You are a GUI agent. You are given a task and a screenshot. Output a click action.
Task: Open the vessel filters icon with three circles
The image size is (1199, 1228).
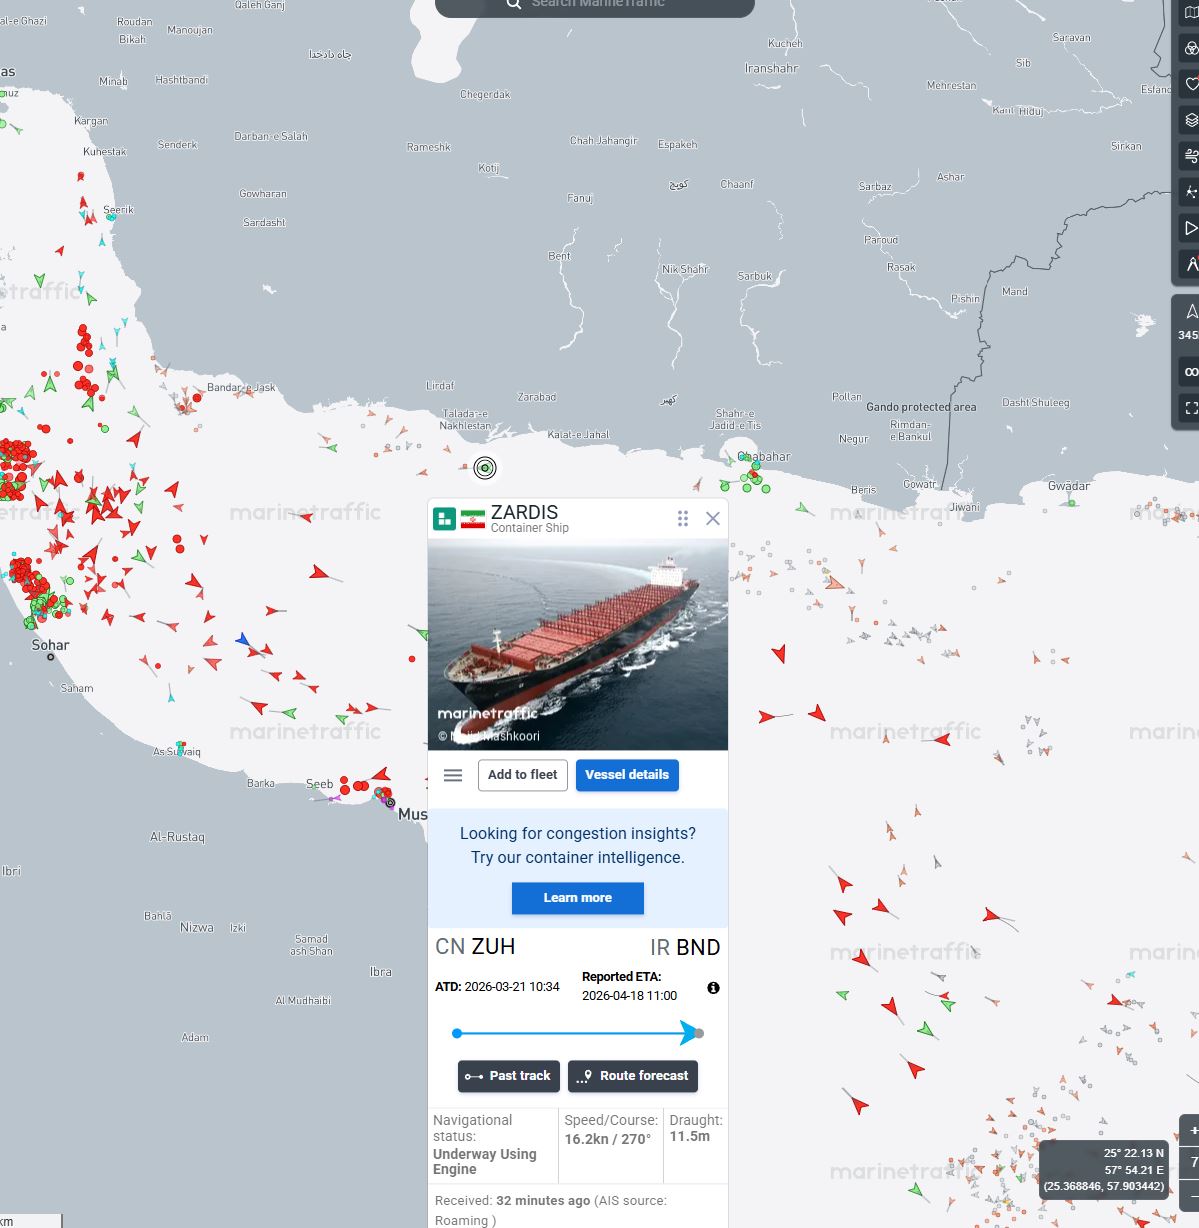click(x=1191, y=48)
